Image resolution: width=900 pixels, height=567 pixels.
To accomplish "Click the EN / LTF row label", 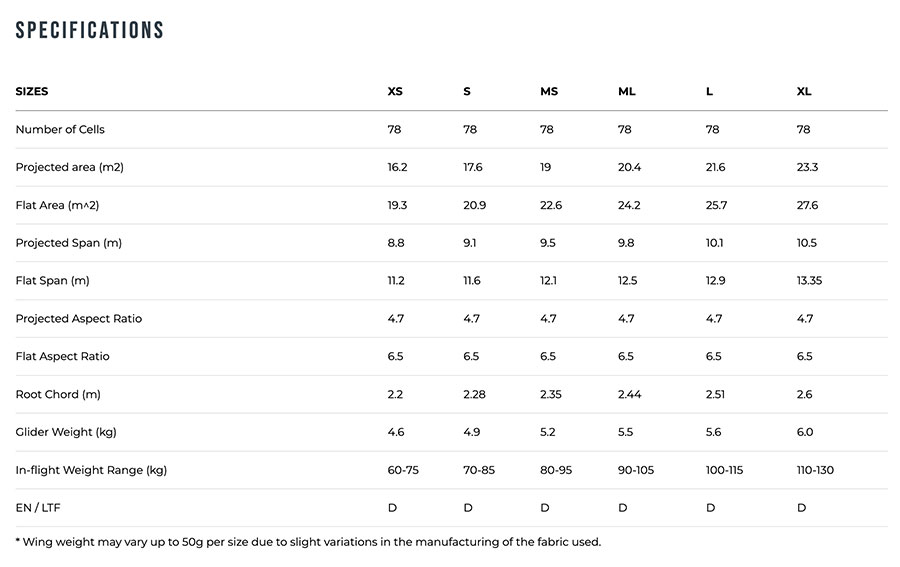I will [x=38, y=508].
